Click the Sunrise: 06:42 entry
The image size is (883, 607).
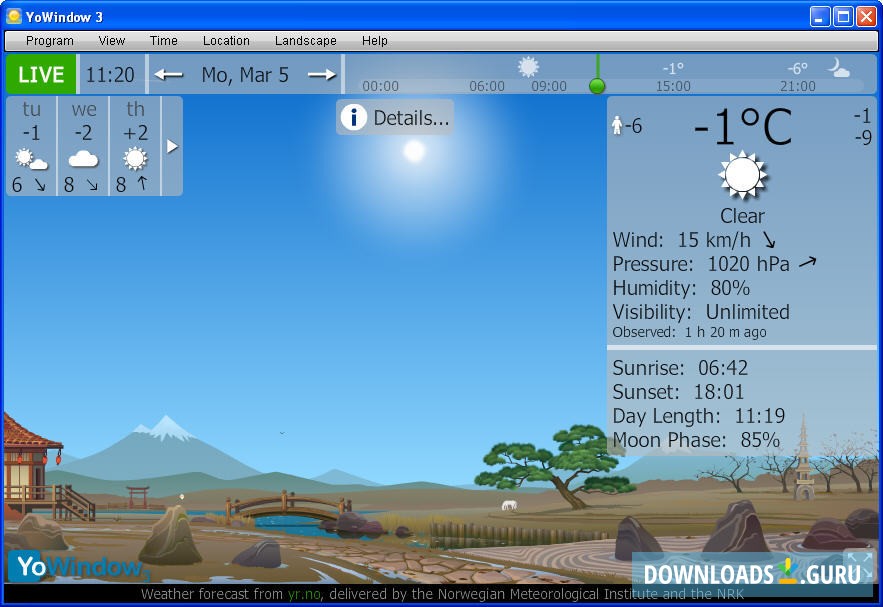[x=680, y=368]
